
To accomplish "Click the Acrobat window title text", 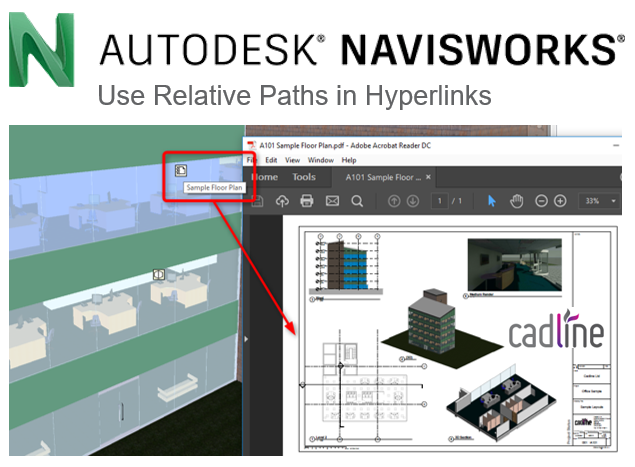I will 345,145.
